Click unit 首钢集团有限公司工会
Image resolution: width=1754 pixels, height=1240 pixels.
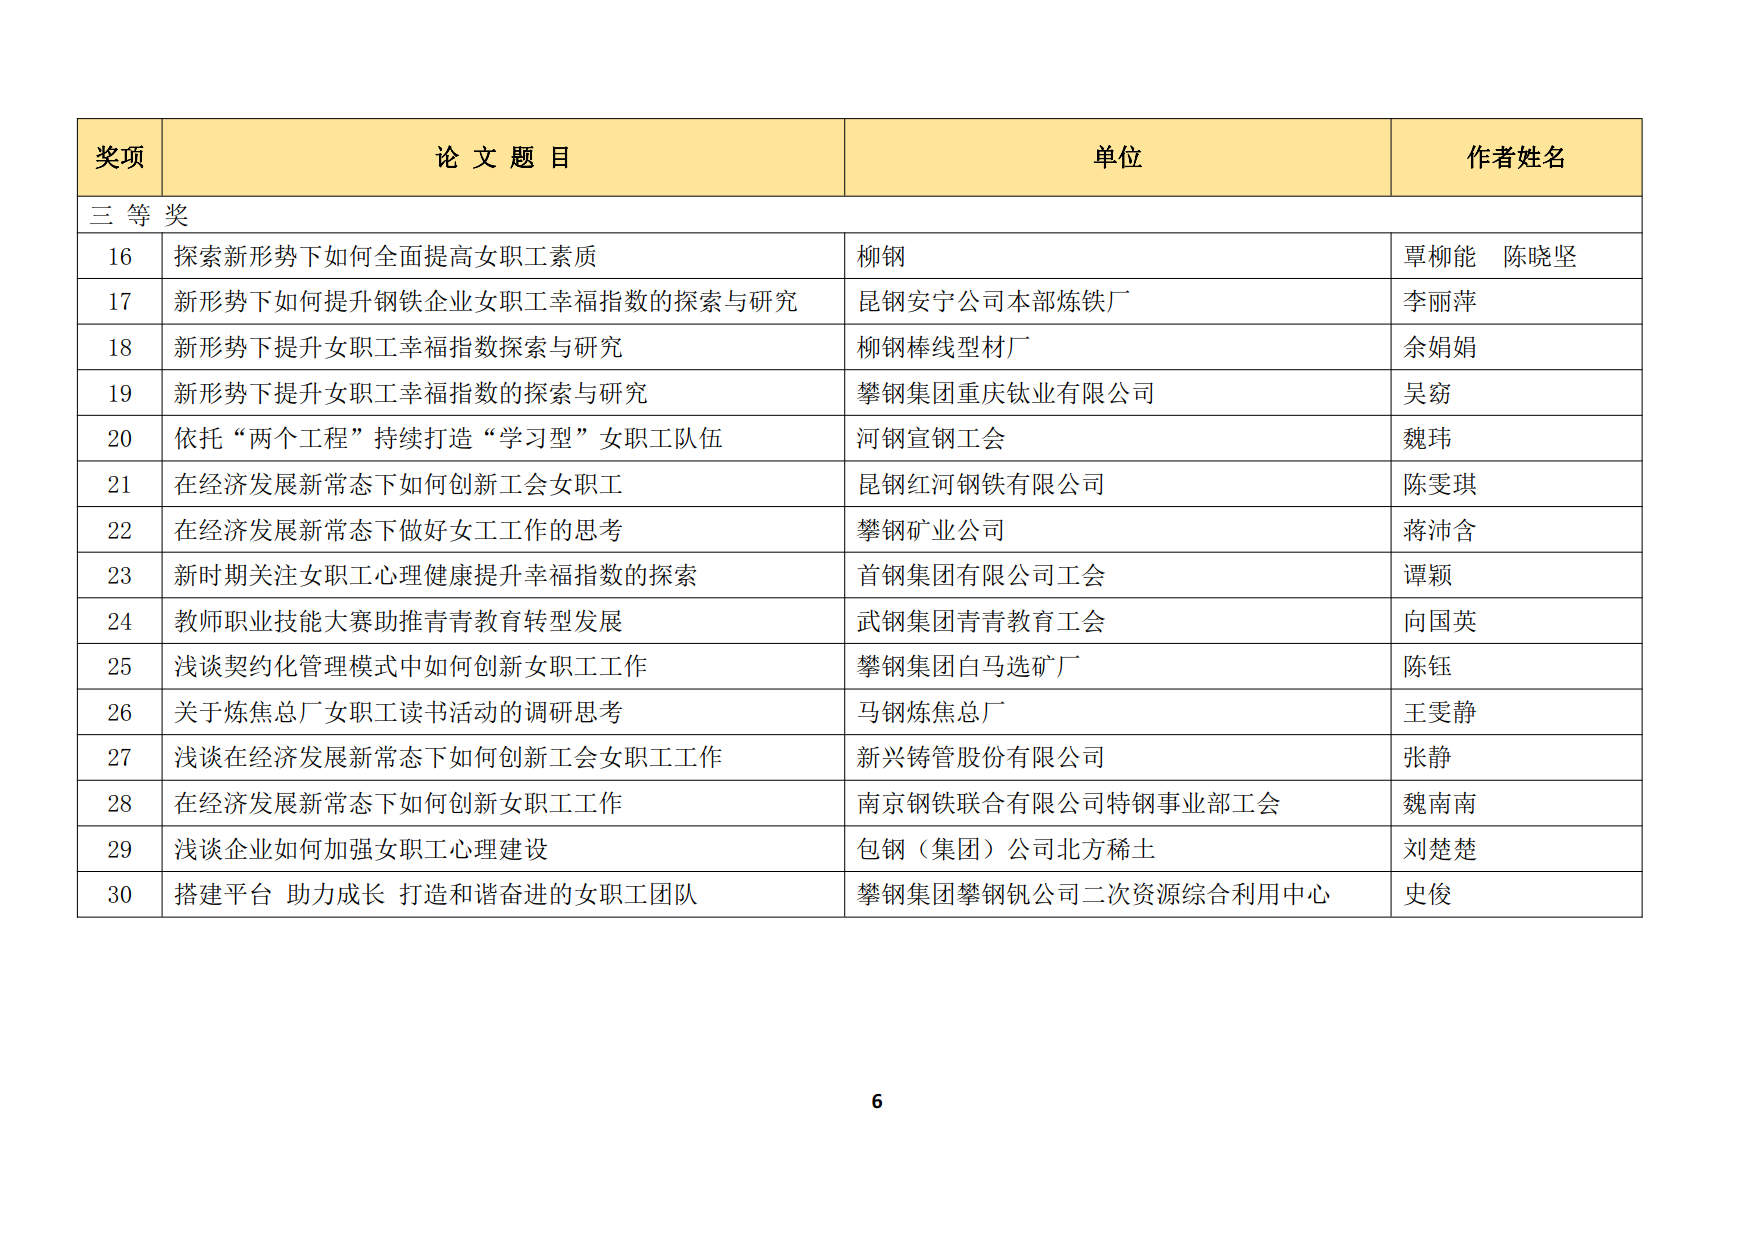(981, 576)
